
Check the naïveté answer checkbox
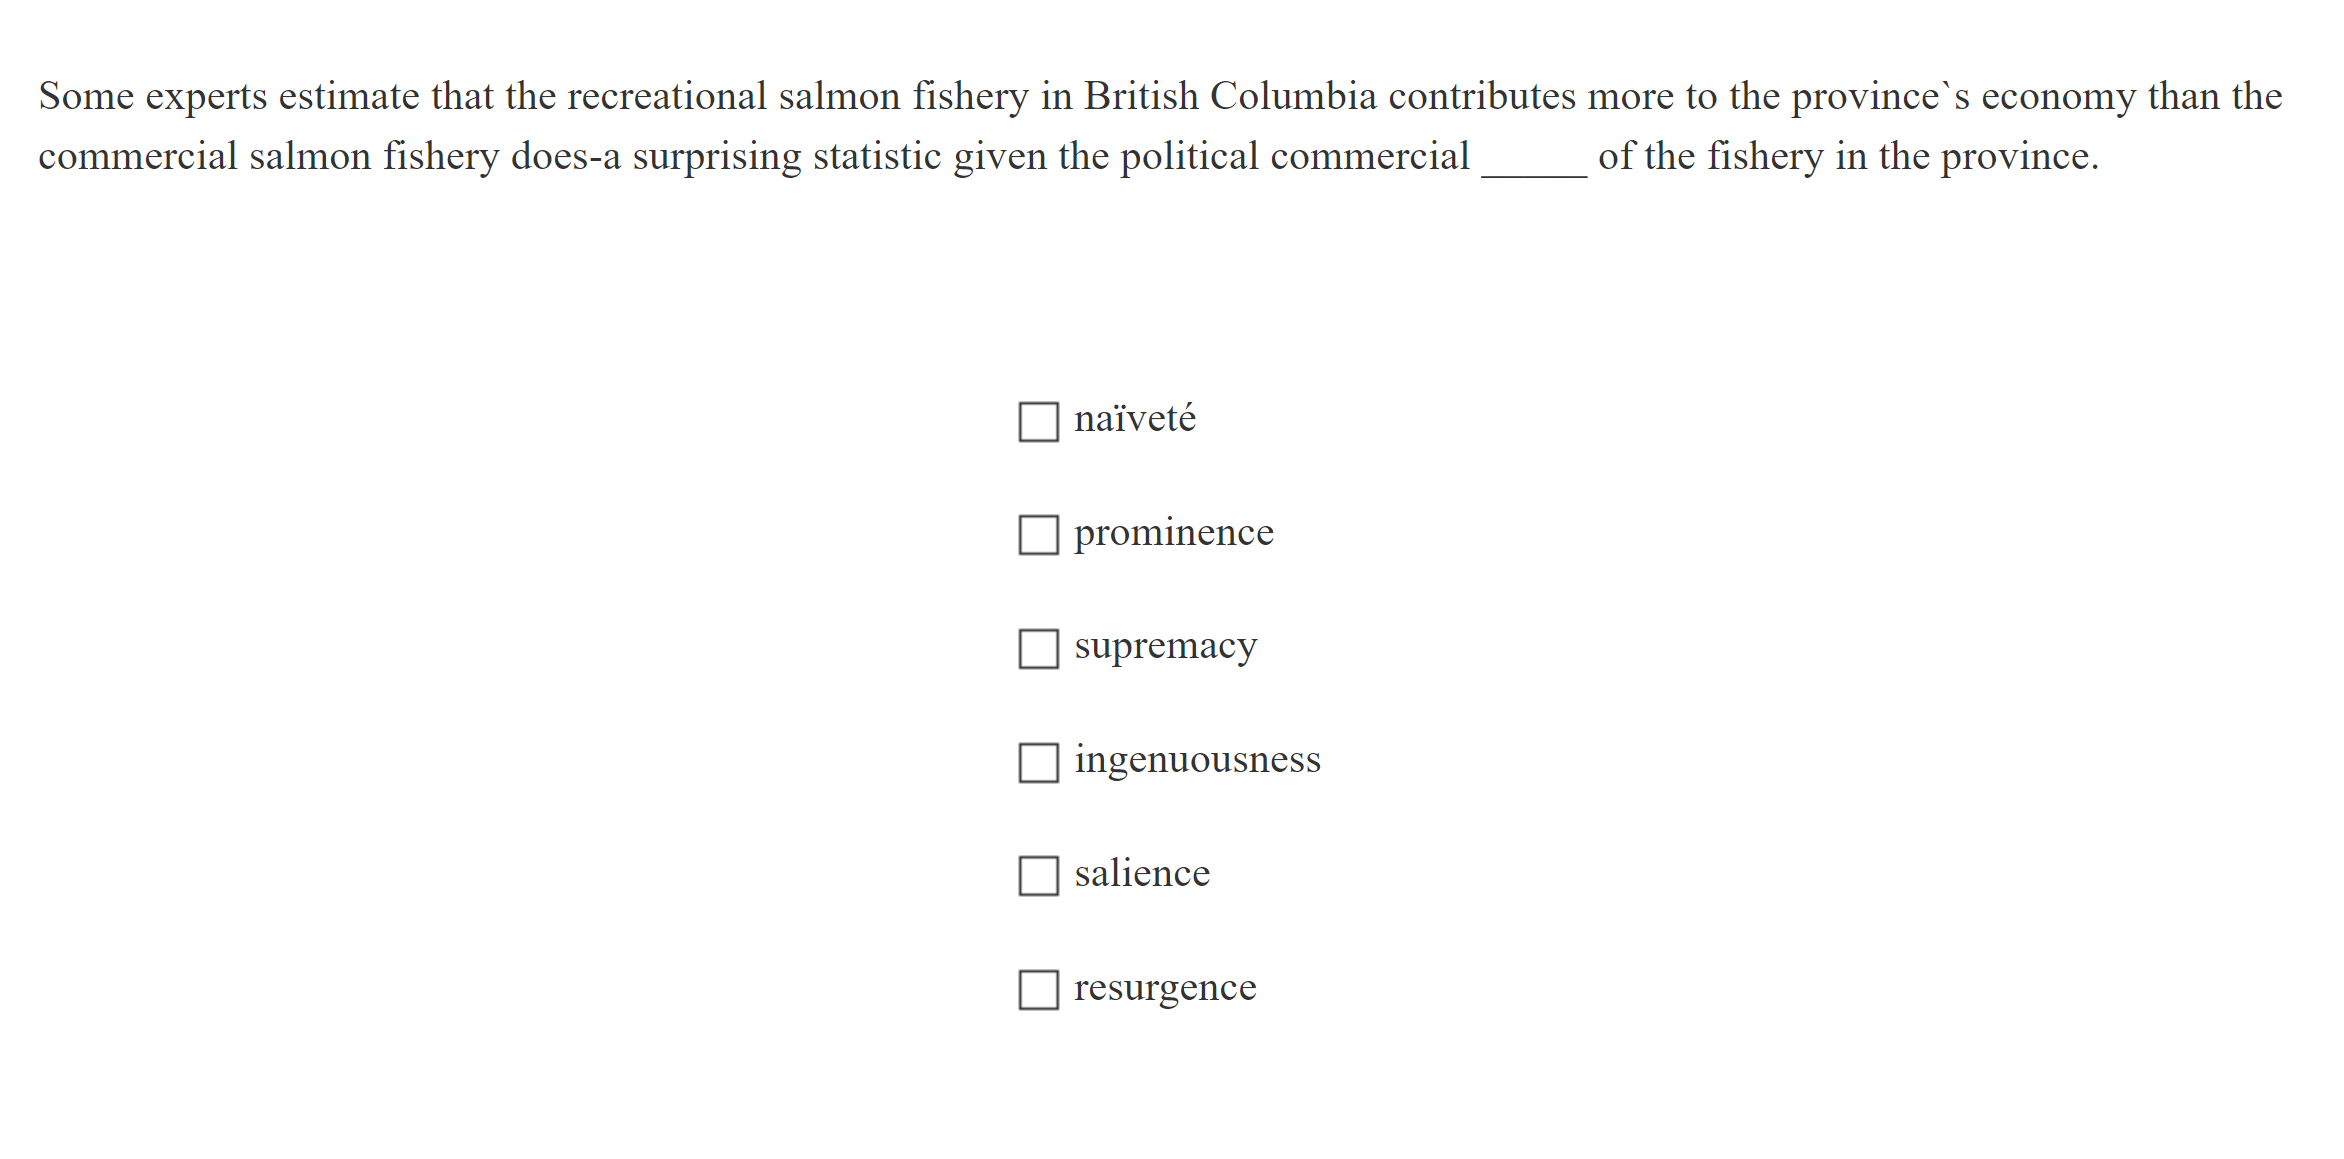pos(1038,423)
